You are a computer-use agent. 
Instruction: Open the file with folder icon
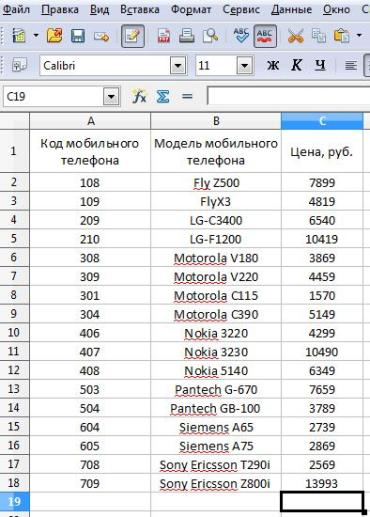pyautogui.click(x=55, y=36)
